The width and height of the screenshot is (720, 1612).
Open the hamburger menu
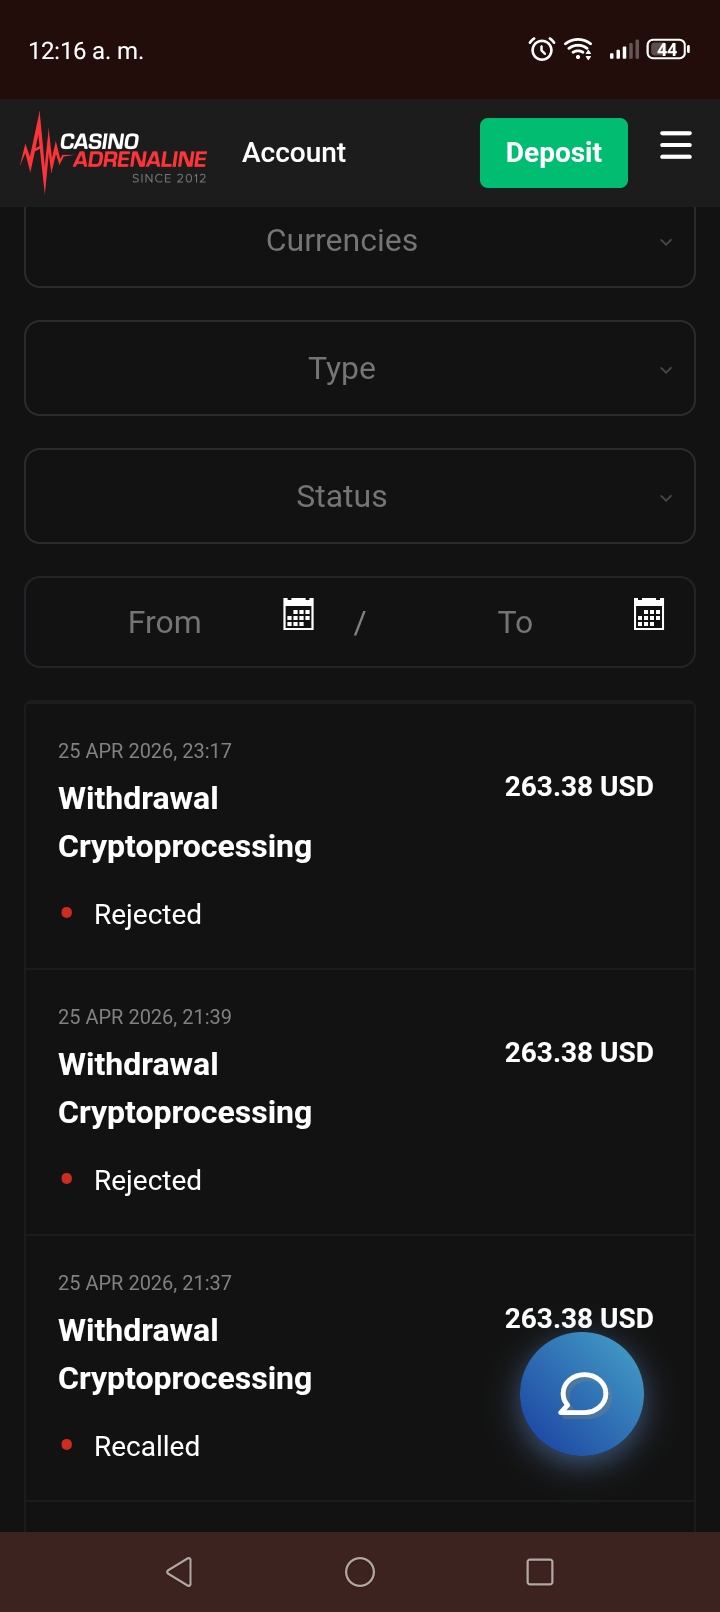pos(676,146)
